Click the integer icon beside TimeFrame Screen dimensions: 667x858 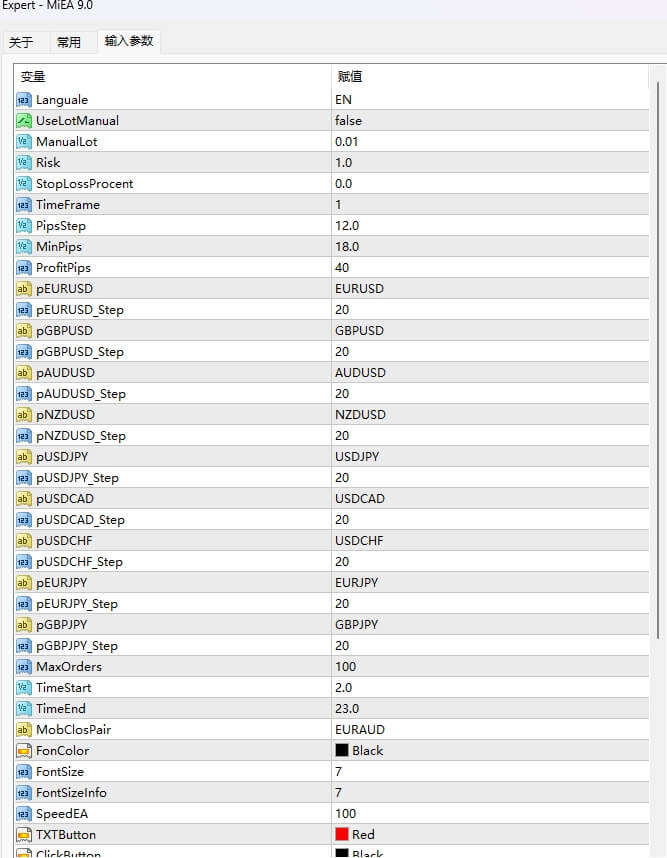click(24, 205)
